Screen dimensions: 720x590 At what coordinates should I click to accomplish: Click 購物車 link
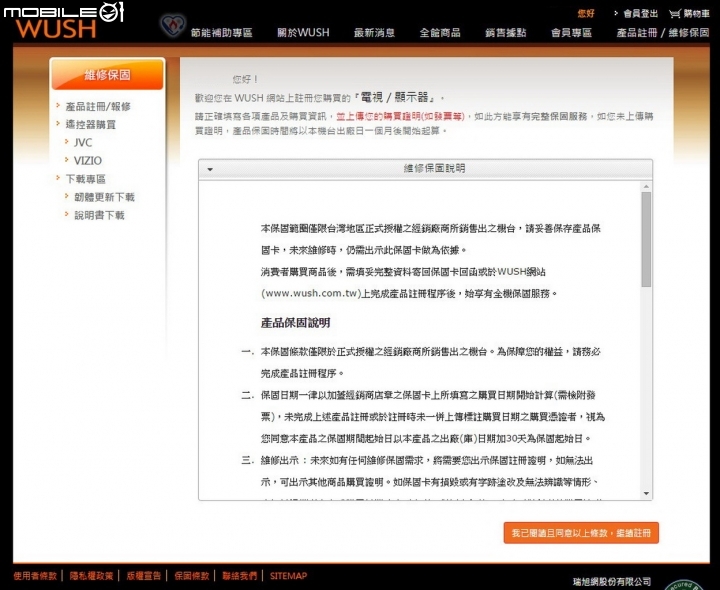696,14
